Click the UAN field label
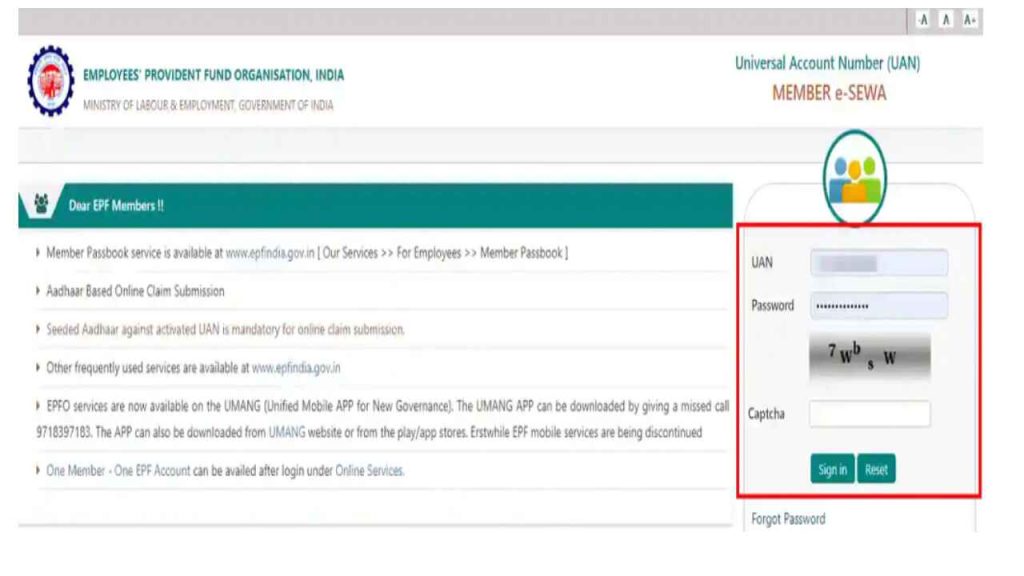This screenshot has height=576, width=1024. (762, 263)
